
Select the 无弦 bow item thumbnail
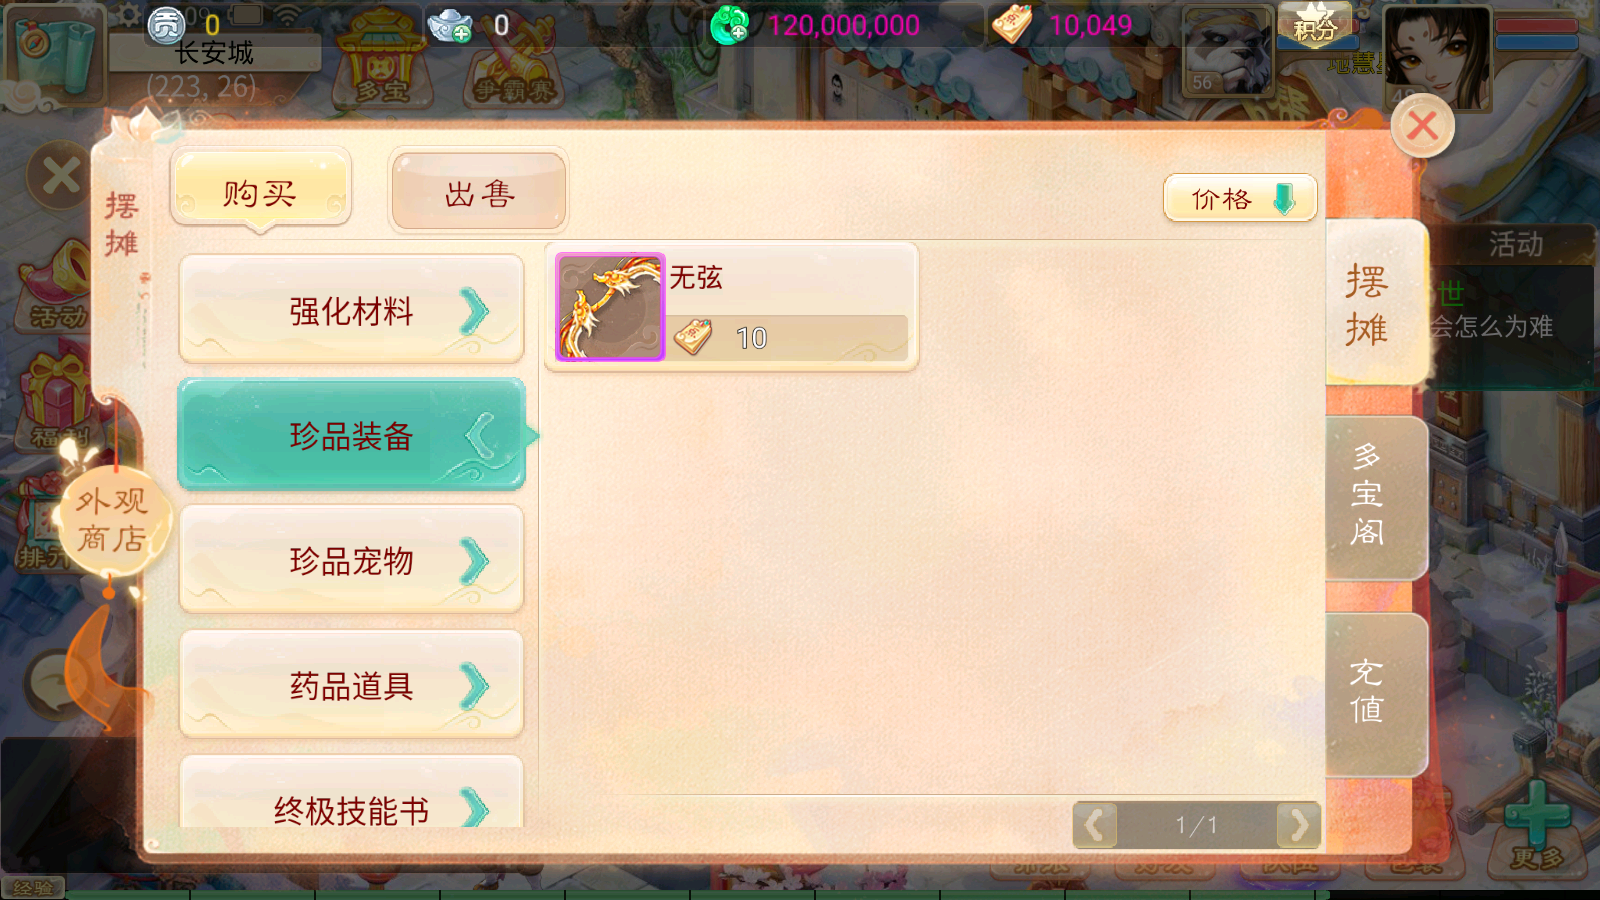click(610, 306)
